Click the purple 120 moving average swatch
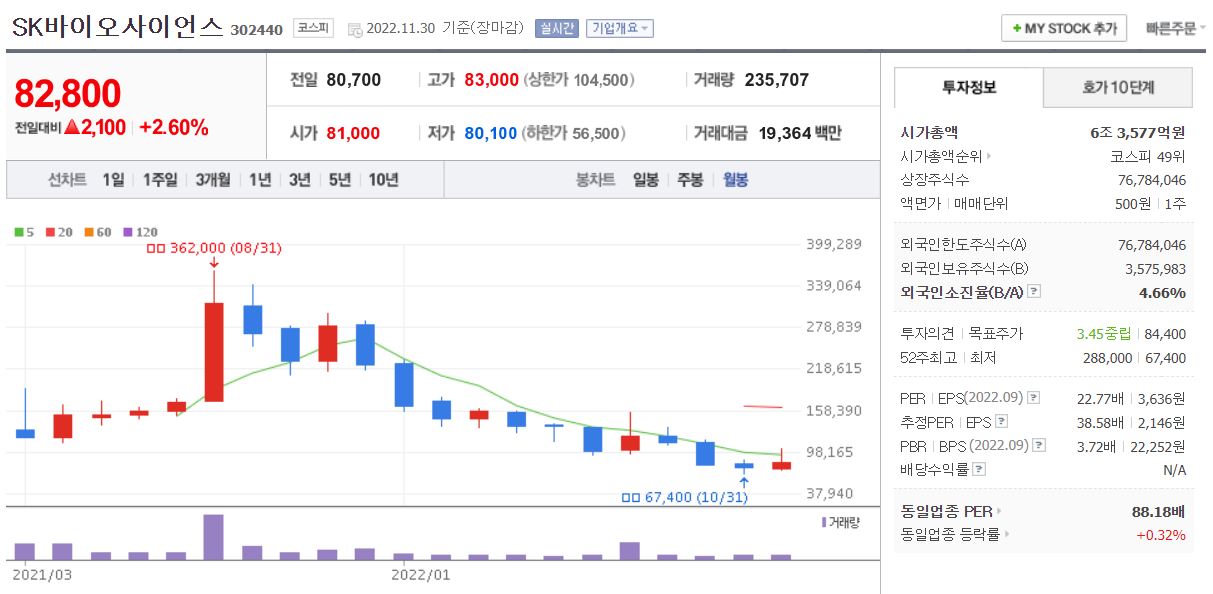The width and height of the screenshot is (1213, 594). [126, 232]
